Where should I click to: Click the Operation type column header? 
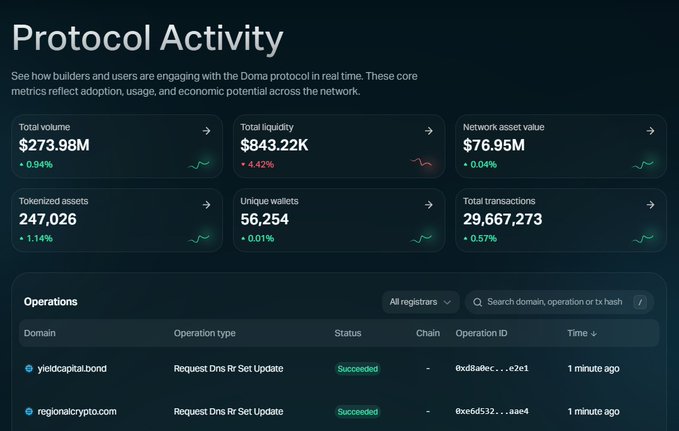click(204, 333)
